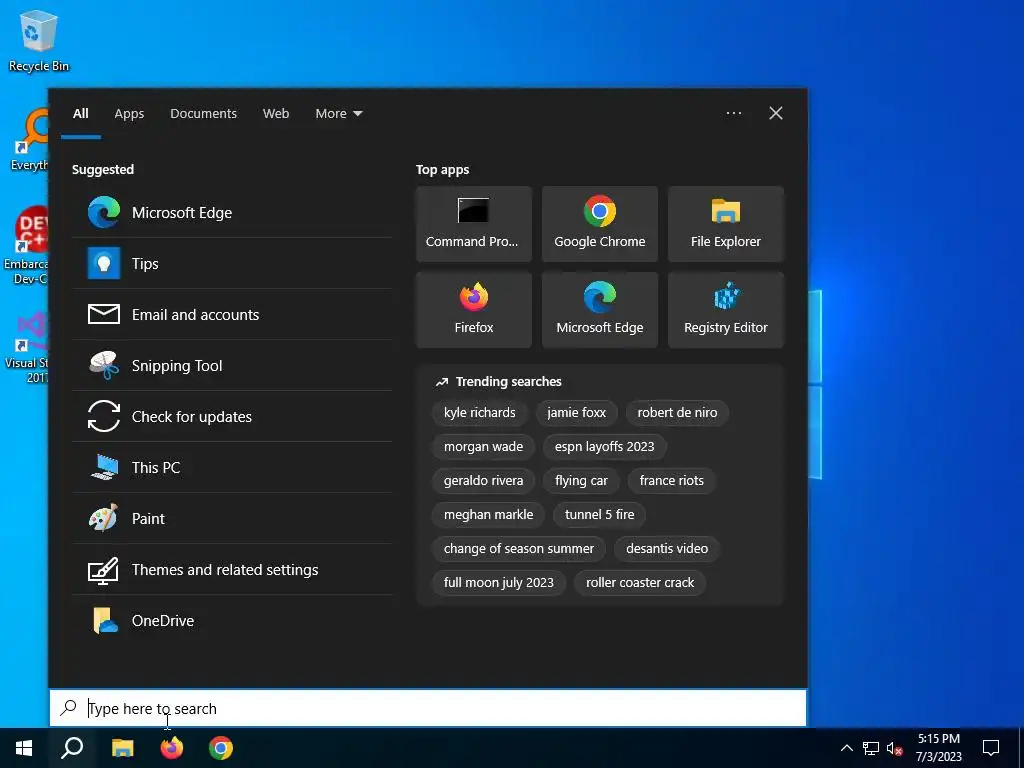The image size is (1024, 768).
Task: Open the notification center icon
Action: pos(991,748)
